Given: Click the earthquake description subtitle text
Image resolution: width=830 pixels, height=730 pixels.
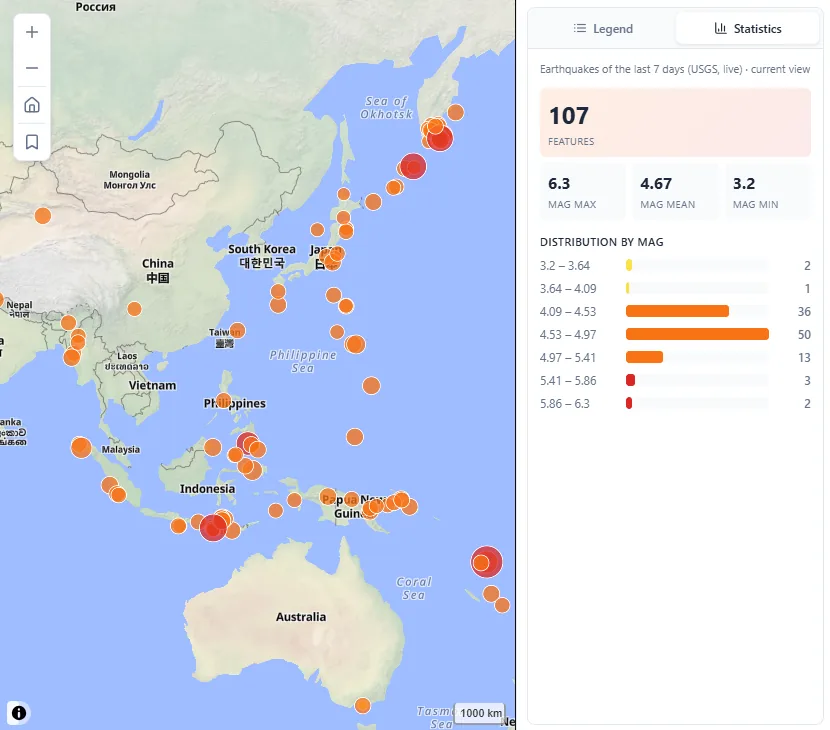Looking at the screenshot, I should coord(675,69).
